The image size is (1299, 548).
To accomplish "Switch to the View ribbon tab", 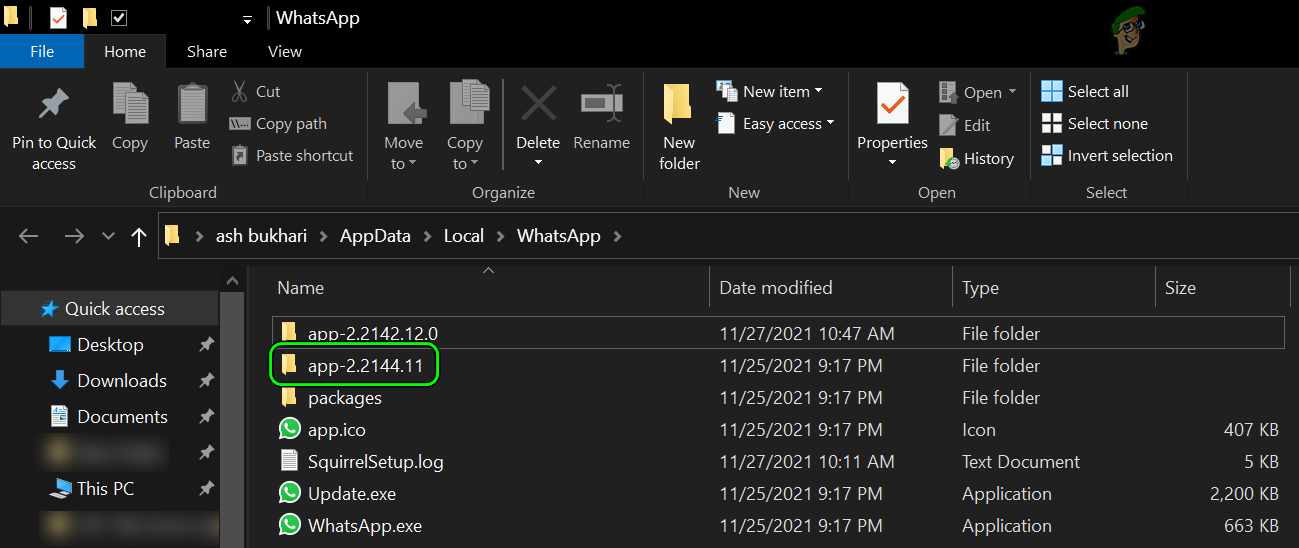I will click(285, 52).
